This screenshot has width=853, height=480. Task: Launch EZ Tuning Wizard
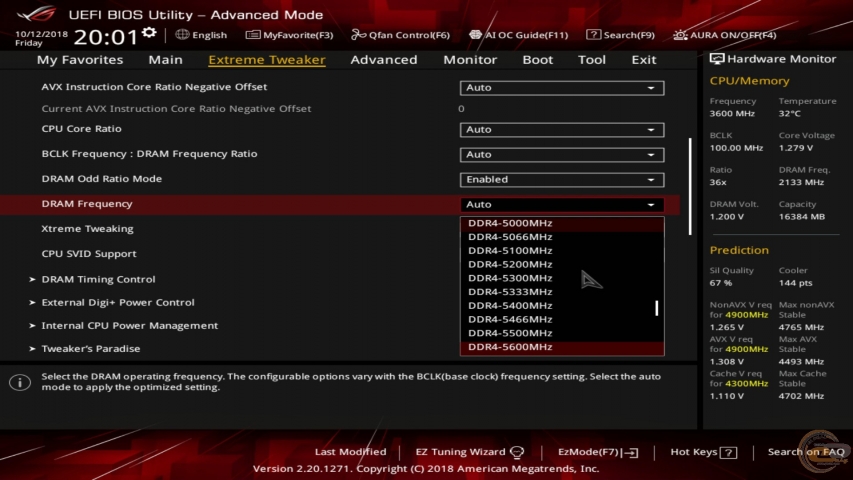[469, 452]
